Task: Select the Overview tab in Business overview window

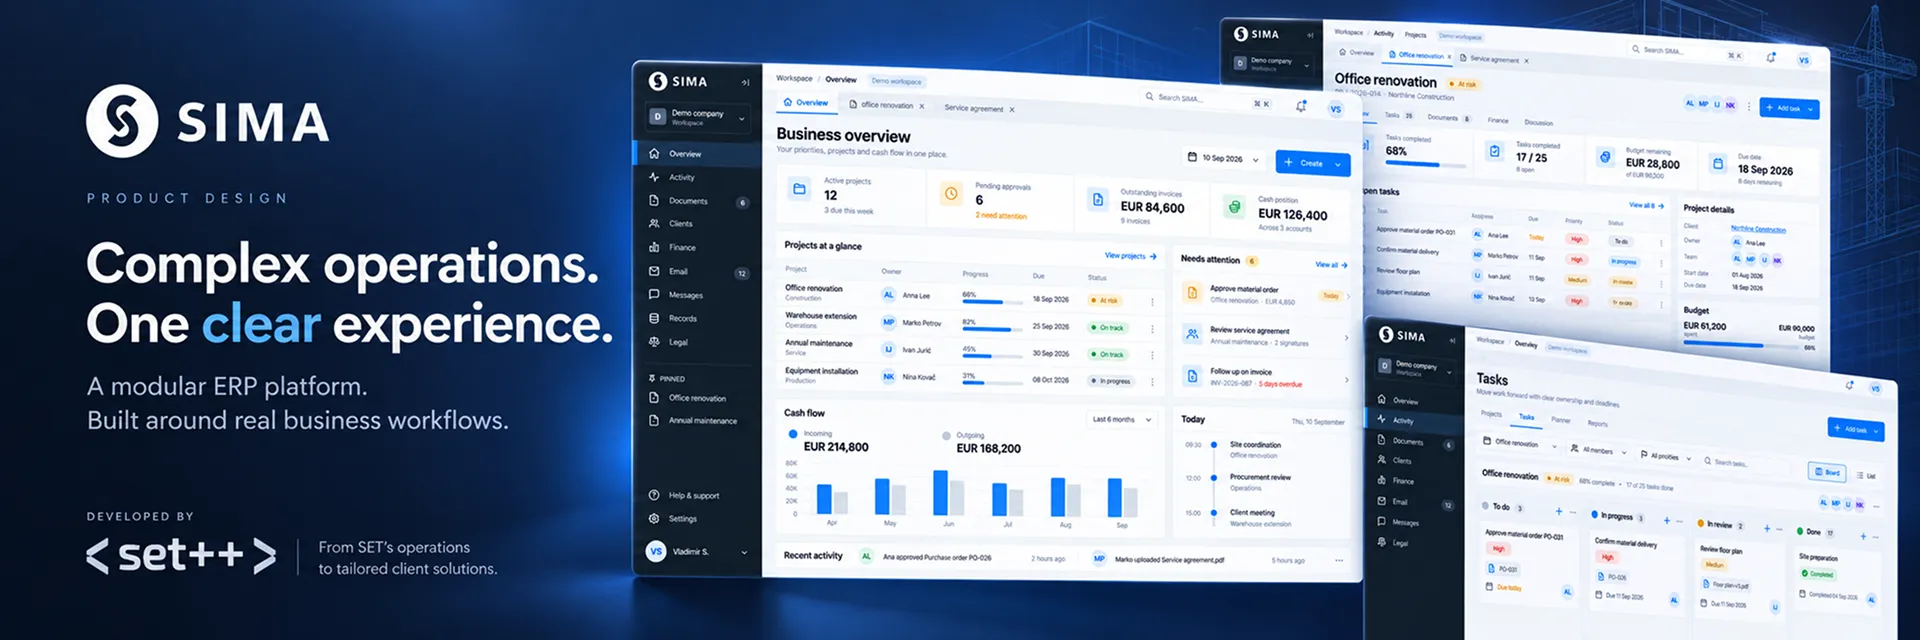Action: (806, 102)
